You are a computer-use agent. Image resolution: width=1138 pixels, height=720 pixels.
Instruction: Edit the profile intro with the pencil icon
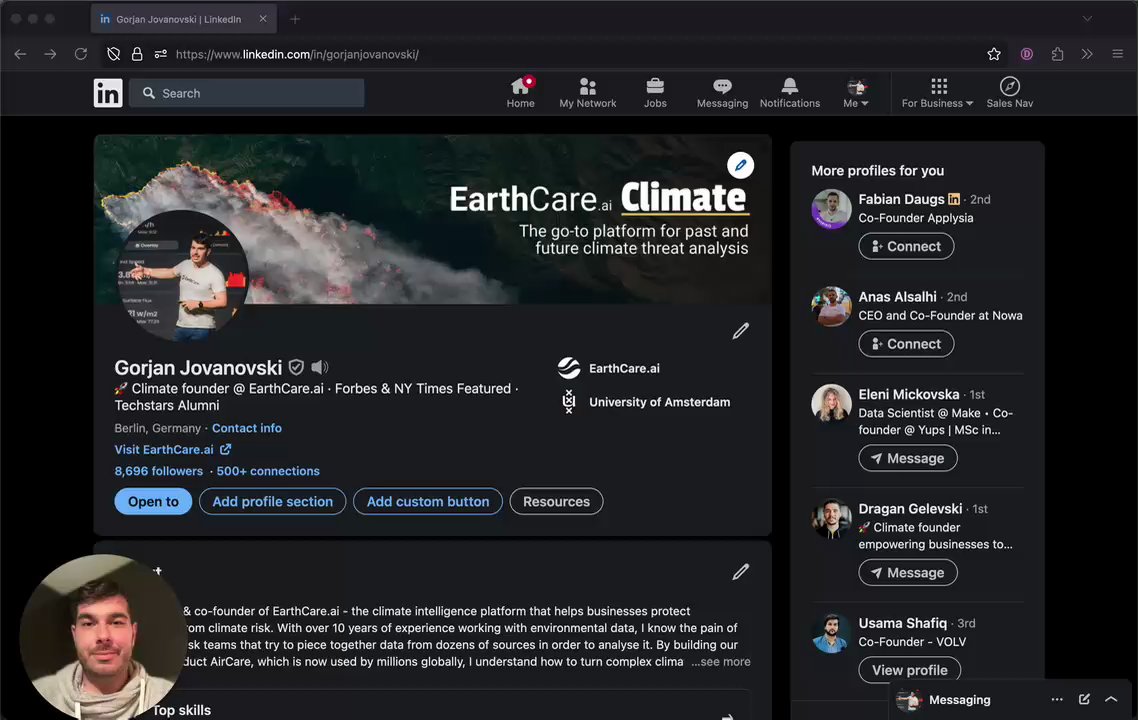[x=740, y=331]
